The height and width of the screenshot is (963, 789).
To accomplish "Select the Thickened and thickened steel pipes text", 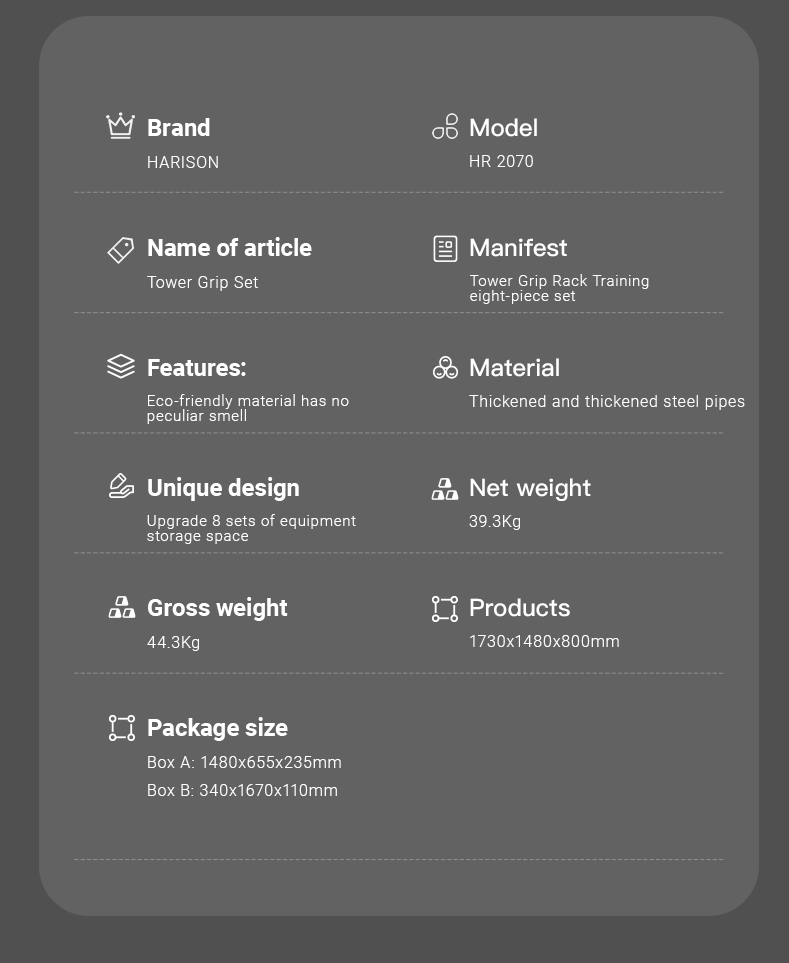I will [x=607, y=401].
